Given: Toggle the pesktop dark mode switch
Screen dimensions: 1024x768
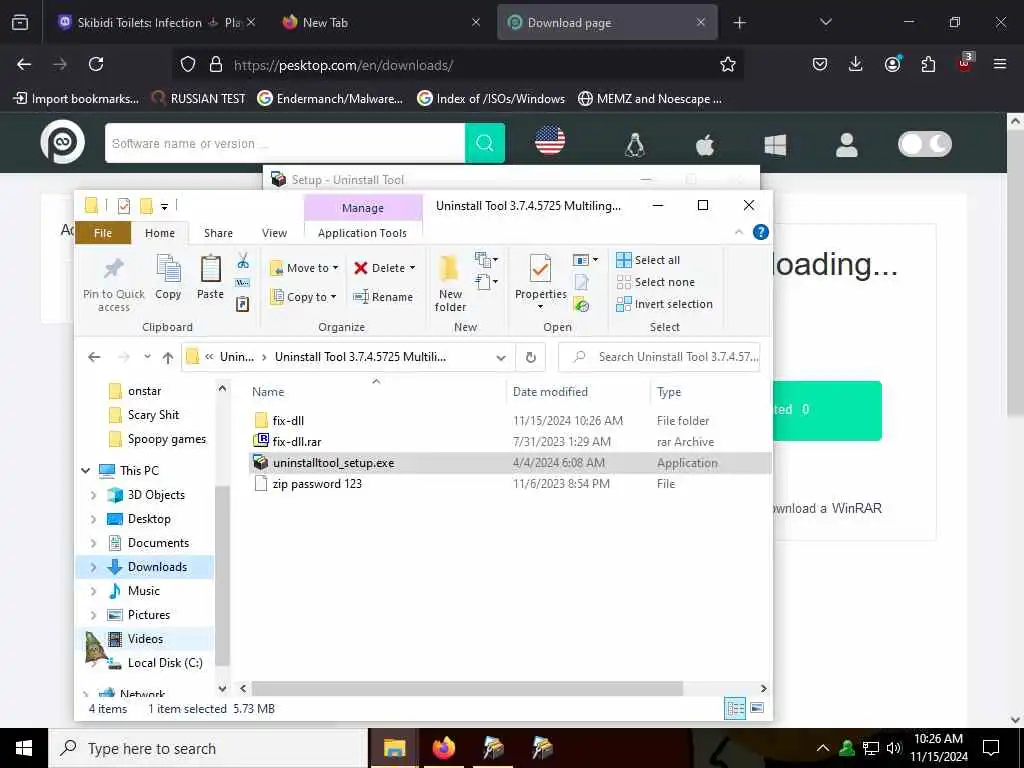Looking at the screenshot, I should (924, 144).
